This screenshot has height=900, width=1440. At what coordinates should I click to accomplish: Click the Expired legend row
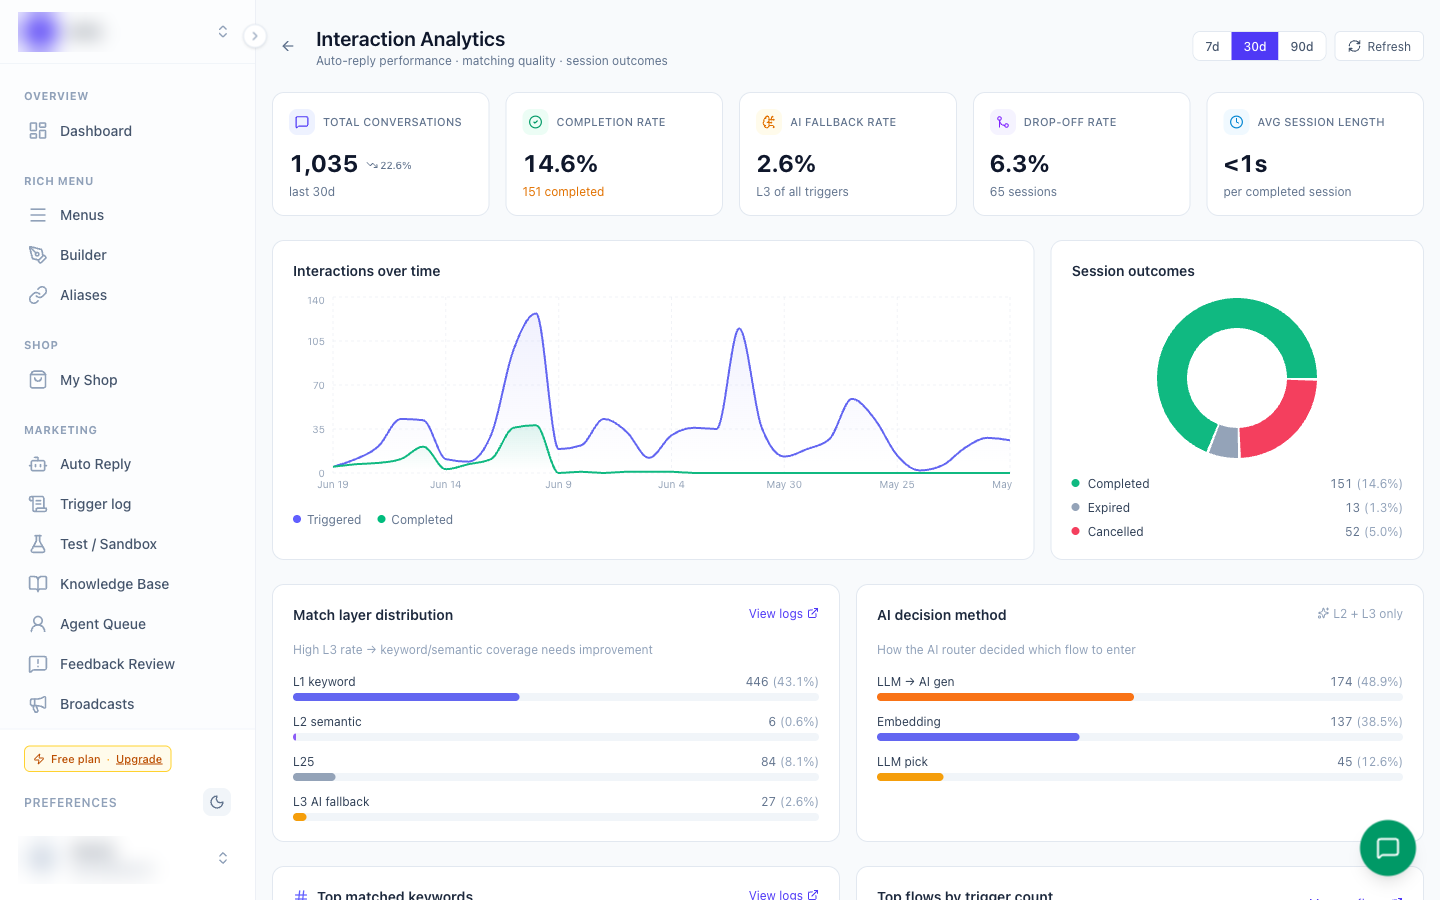coord(1237,508)
